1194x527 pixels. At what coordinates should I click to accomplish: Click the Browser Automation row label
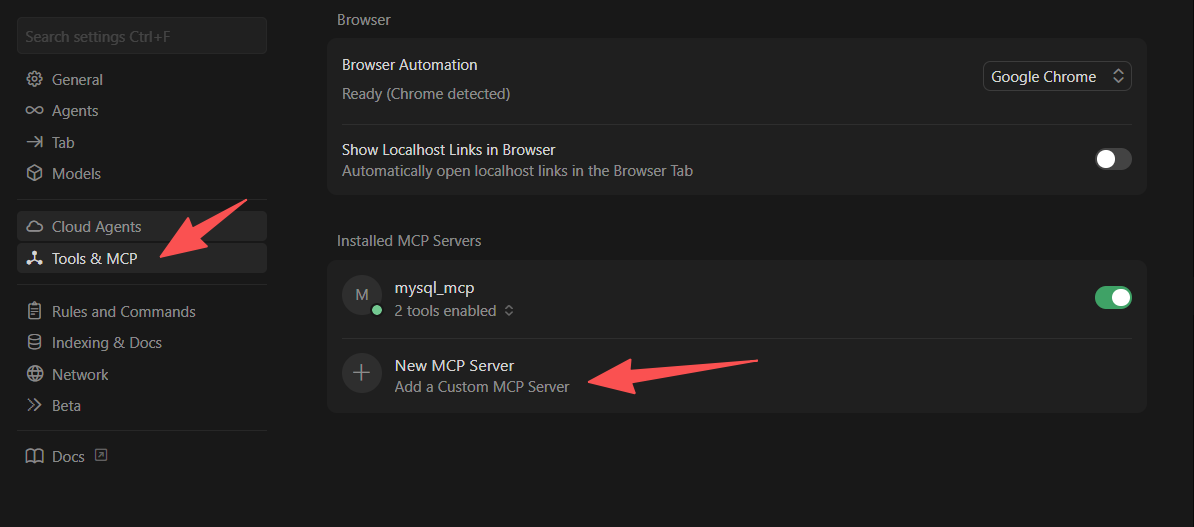[410, 65]
